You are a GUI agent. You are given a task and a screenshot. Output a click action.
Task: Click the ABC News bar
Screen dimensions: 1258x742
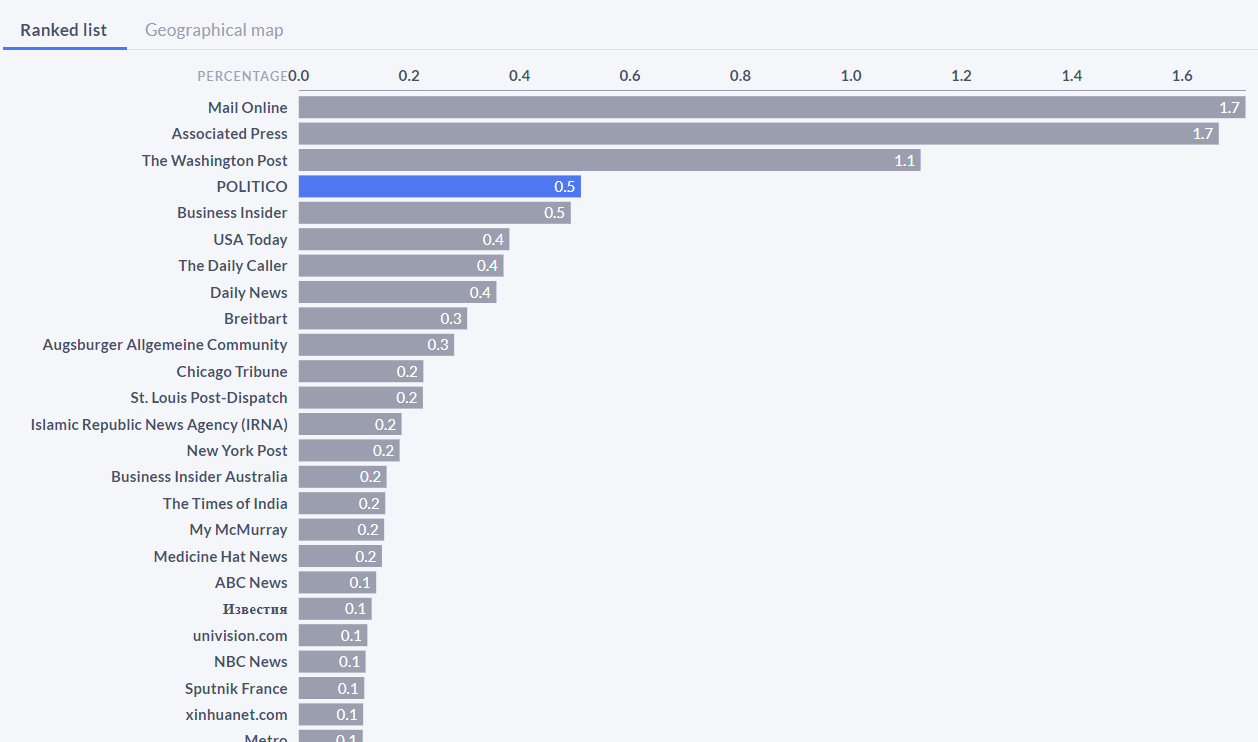coord(333,582)
